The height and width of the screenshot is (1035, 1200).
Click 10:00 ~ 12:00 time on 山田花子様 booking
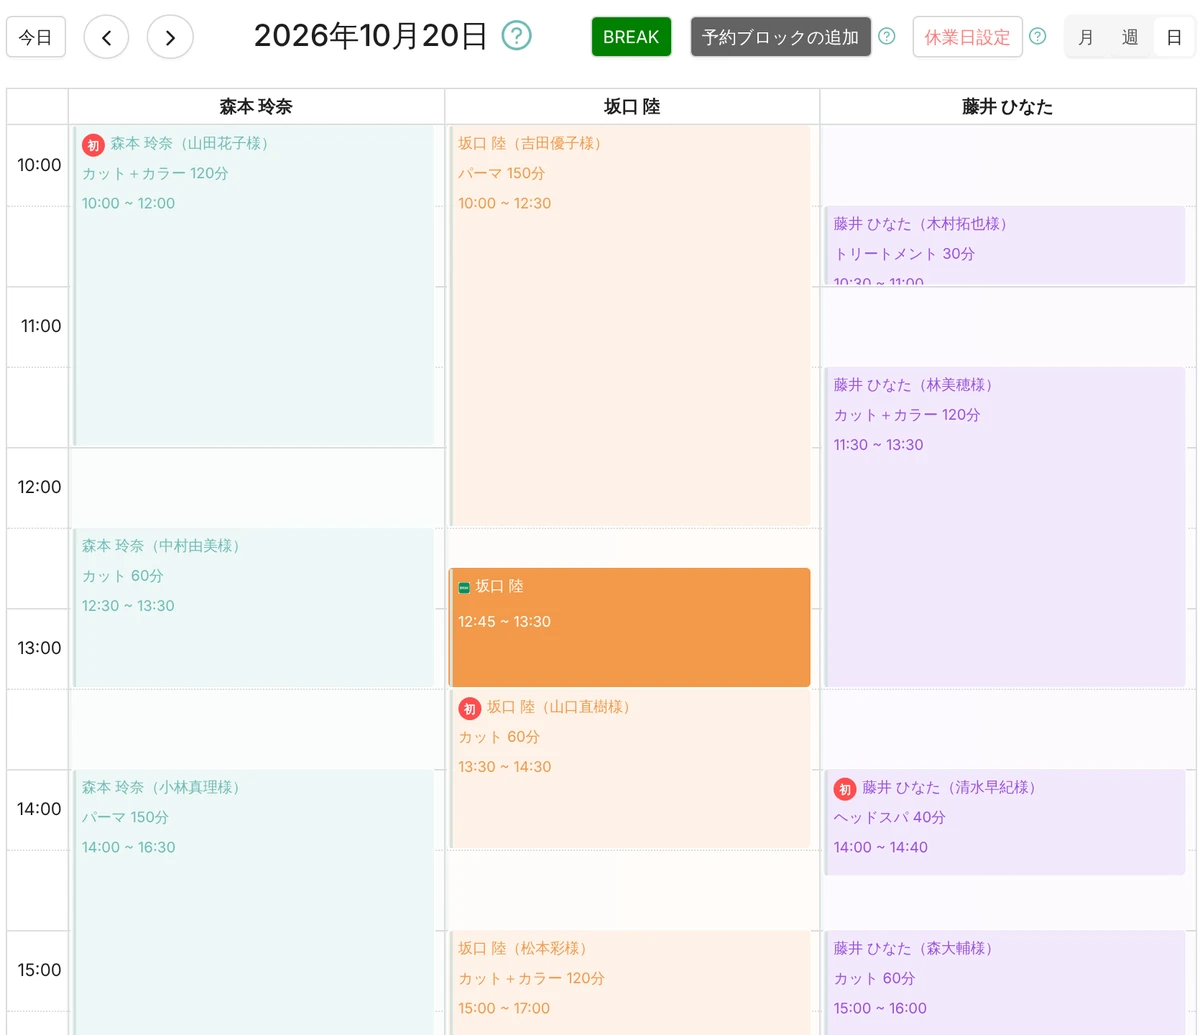129,204
